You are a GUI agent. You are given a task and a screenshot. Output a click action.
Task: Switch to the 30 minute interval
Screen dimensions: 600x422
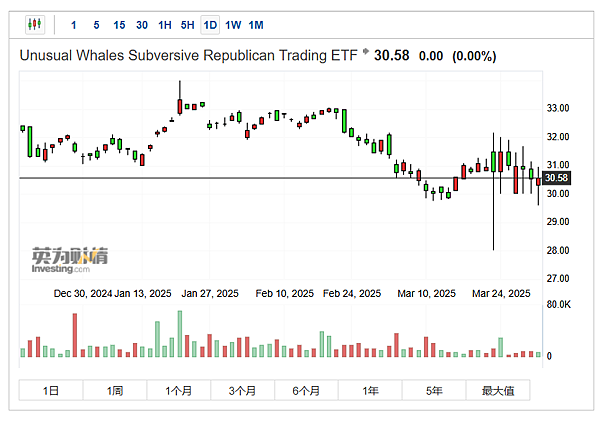pyautogui.click(x=142, y=25)
